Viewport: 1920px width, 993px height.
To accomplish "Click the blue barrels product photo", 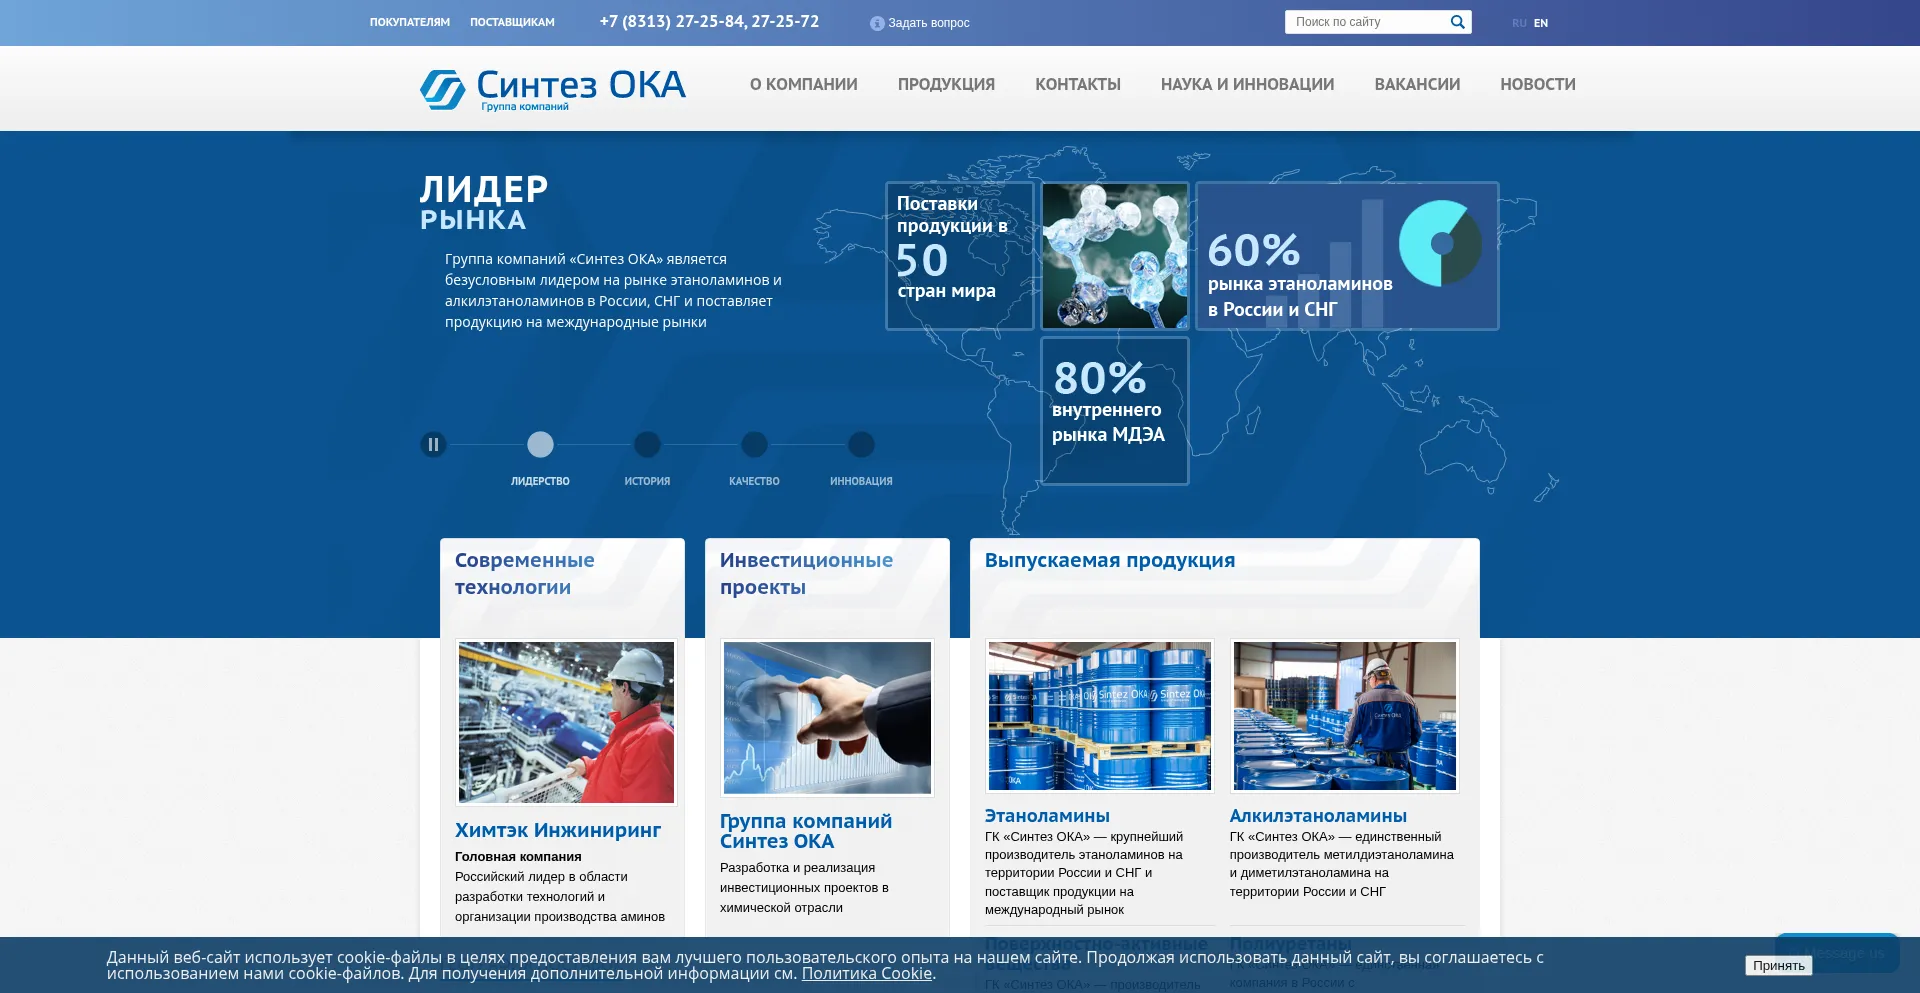I will [1098, 716].
